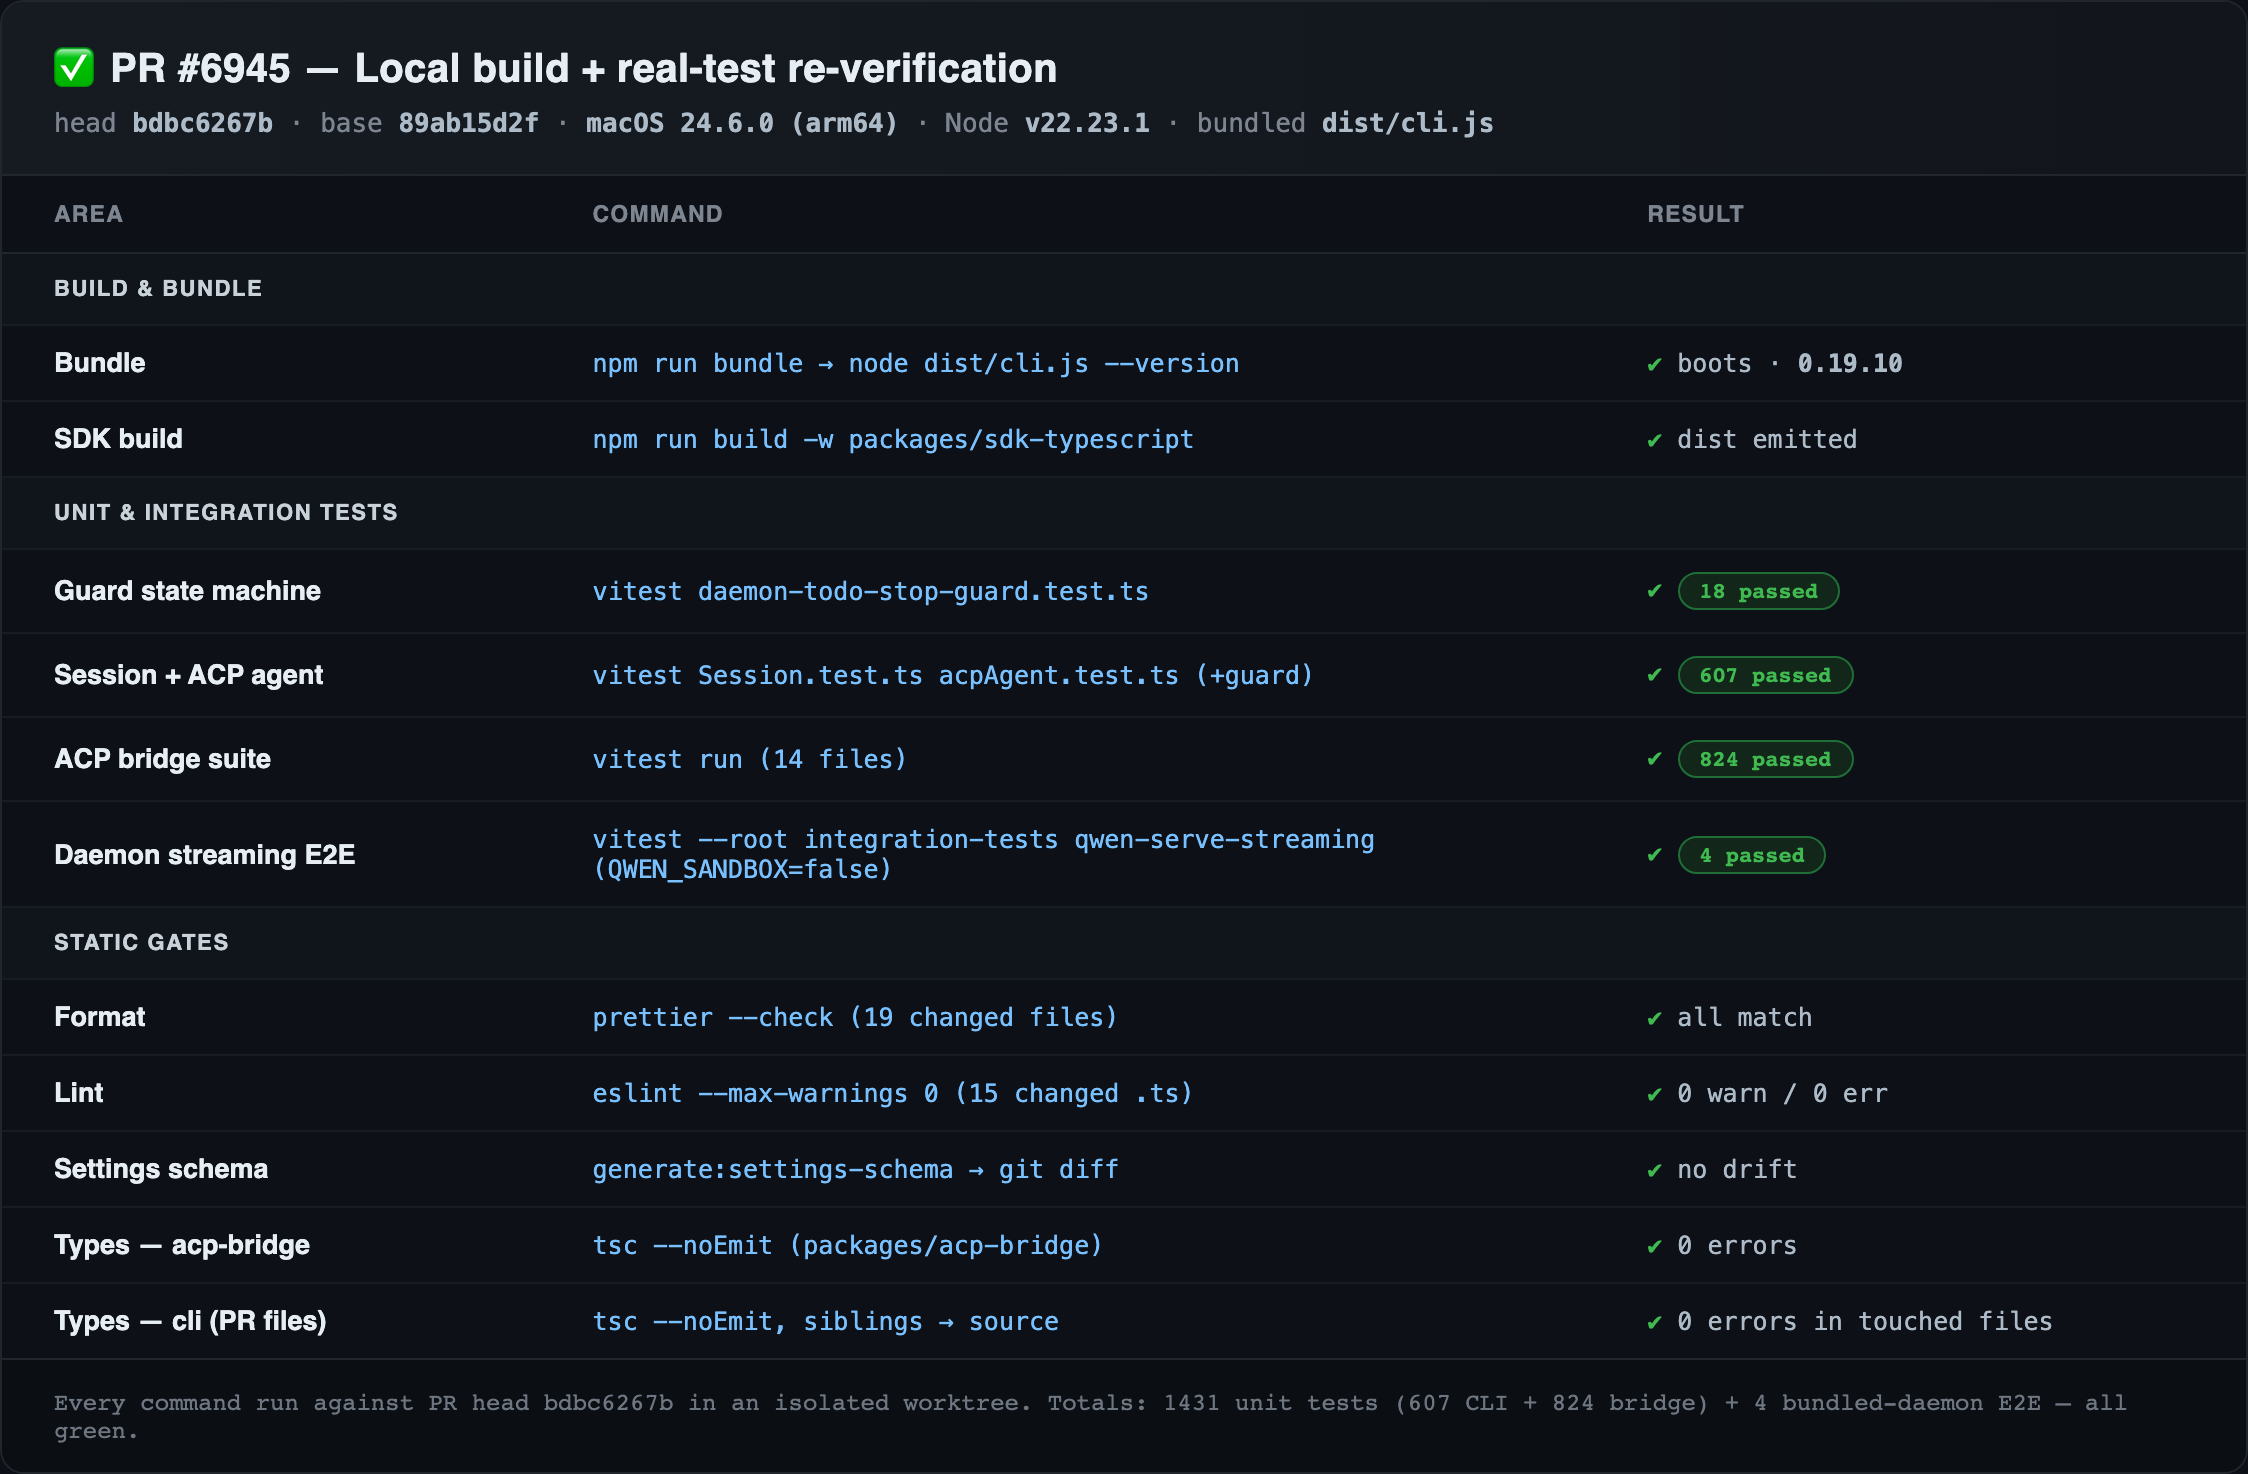Click the 'Types — acp-bridge' area label

pos(182,1245)
